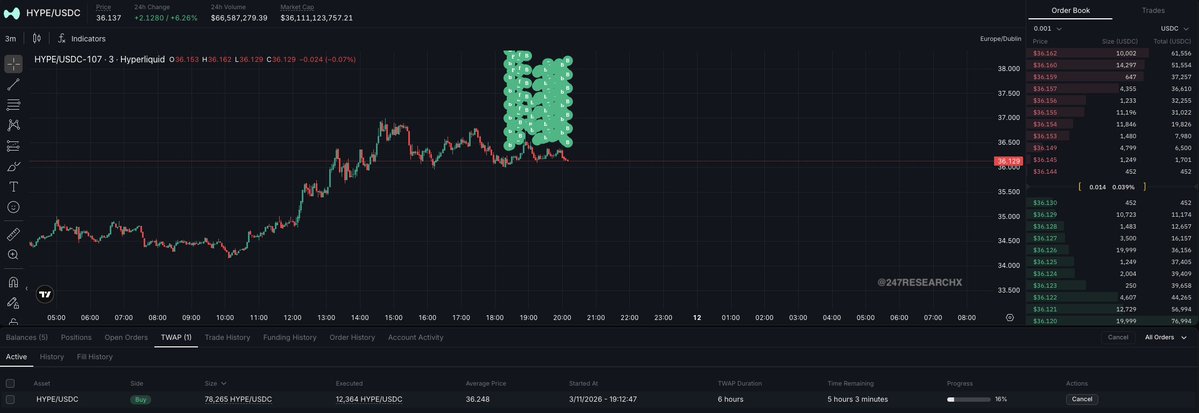Cancel the HYPE/USDC TWAP order in Actions
Viewport: 1199px width, 413px height.
(1082, 399)
